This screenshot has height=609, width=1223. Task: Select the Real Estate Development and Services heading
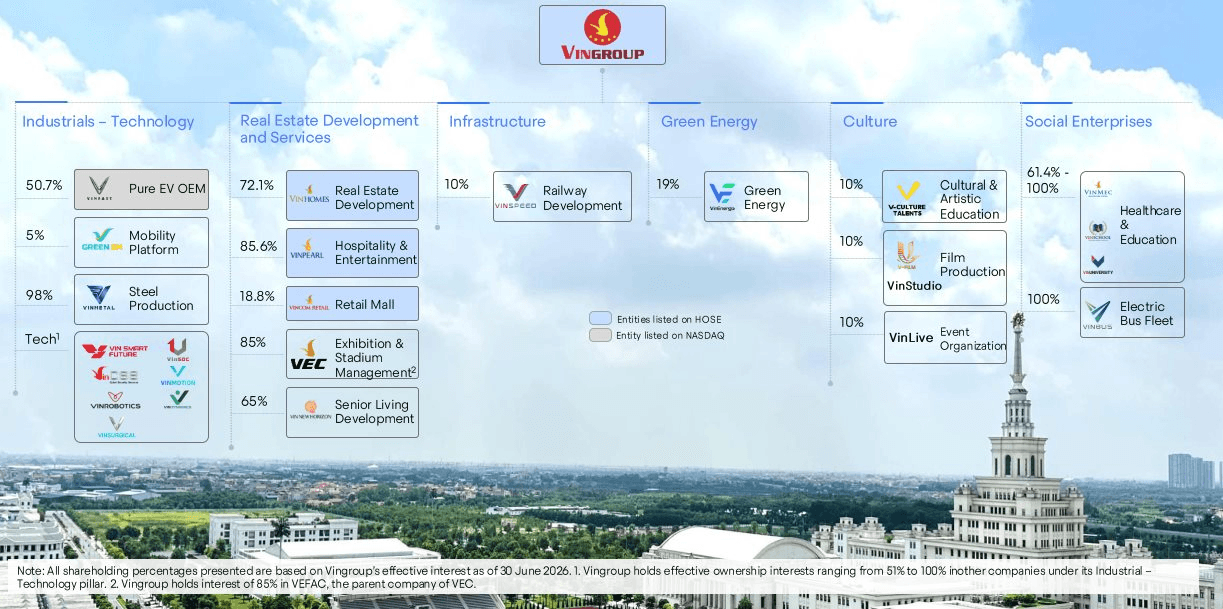[329, 129]
